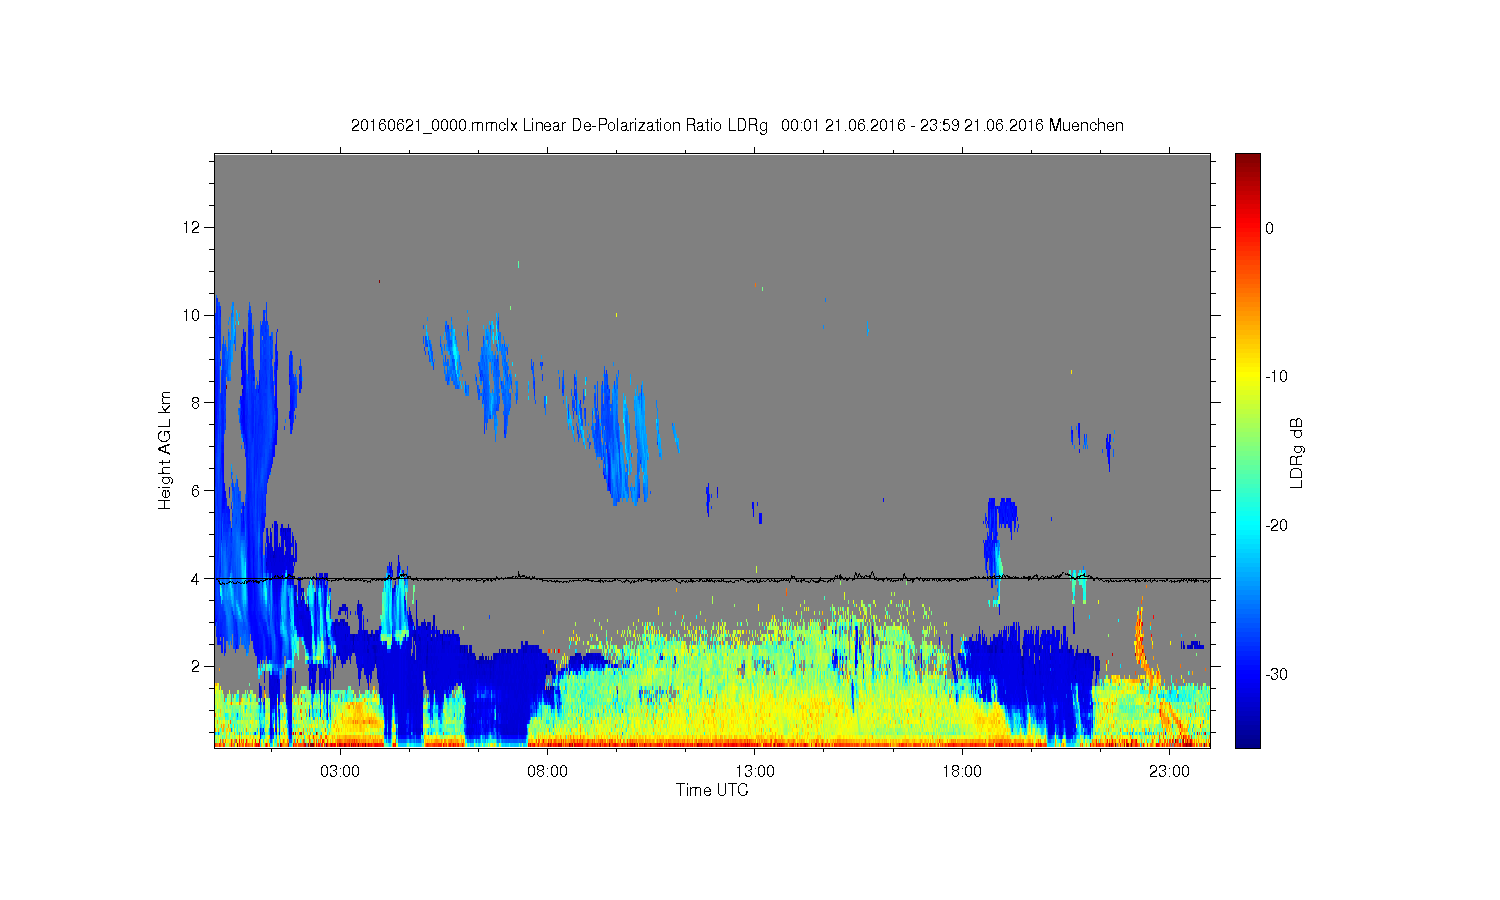Click the 'Time UTC' x-axis label
This screenshot has width=1500, height=900.
[712, 790]
